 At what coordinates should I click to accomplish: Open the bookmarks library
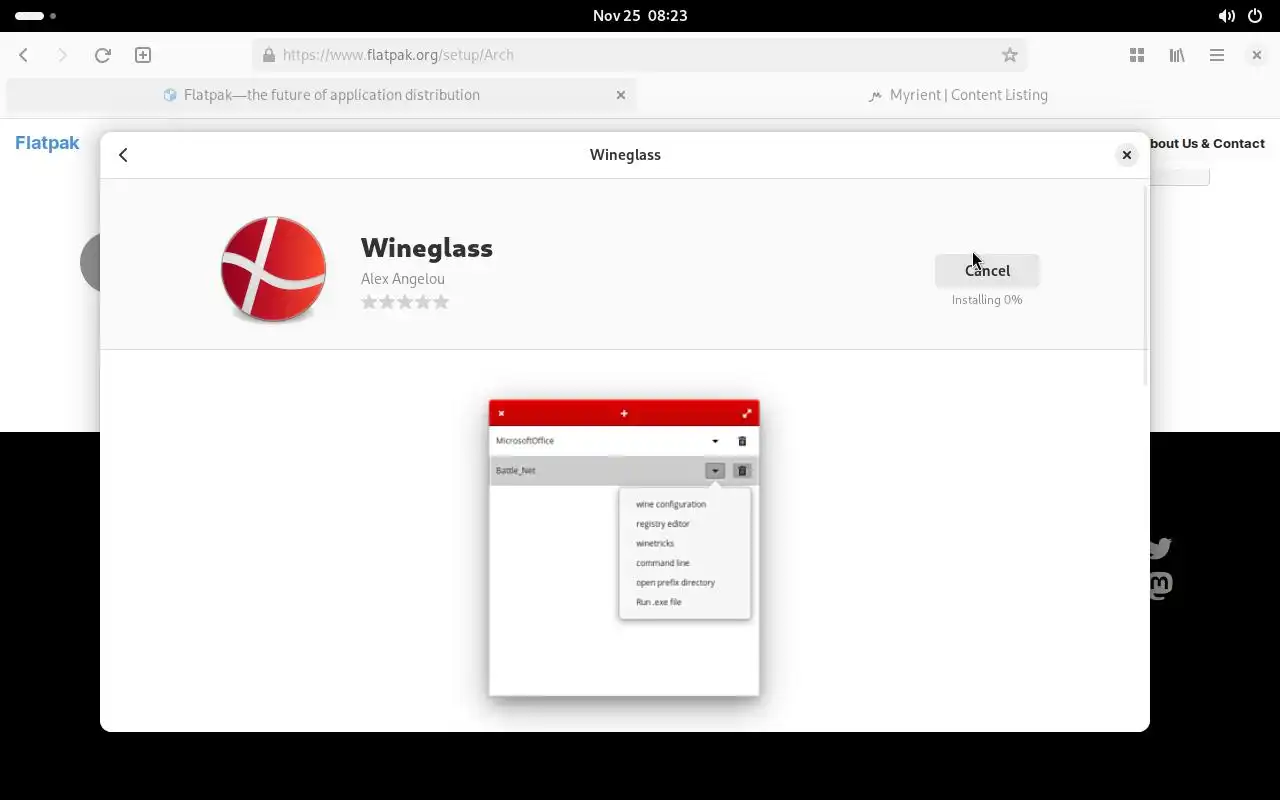pos(1177,55)
